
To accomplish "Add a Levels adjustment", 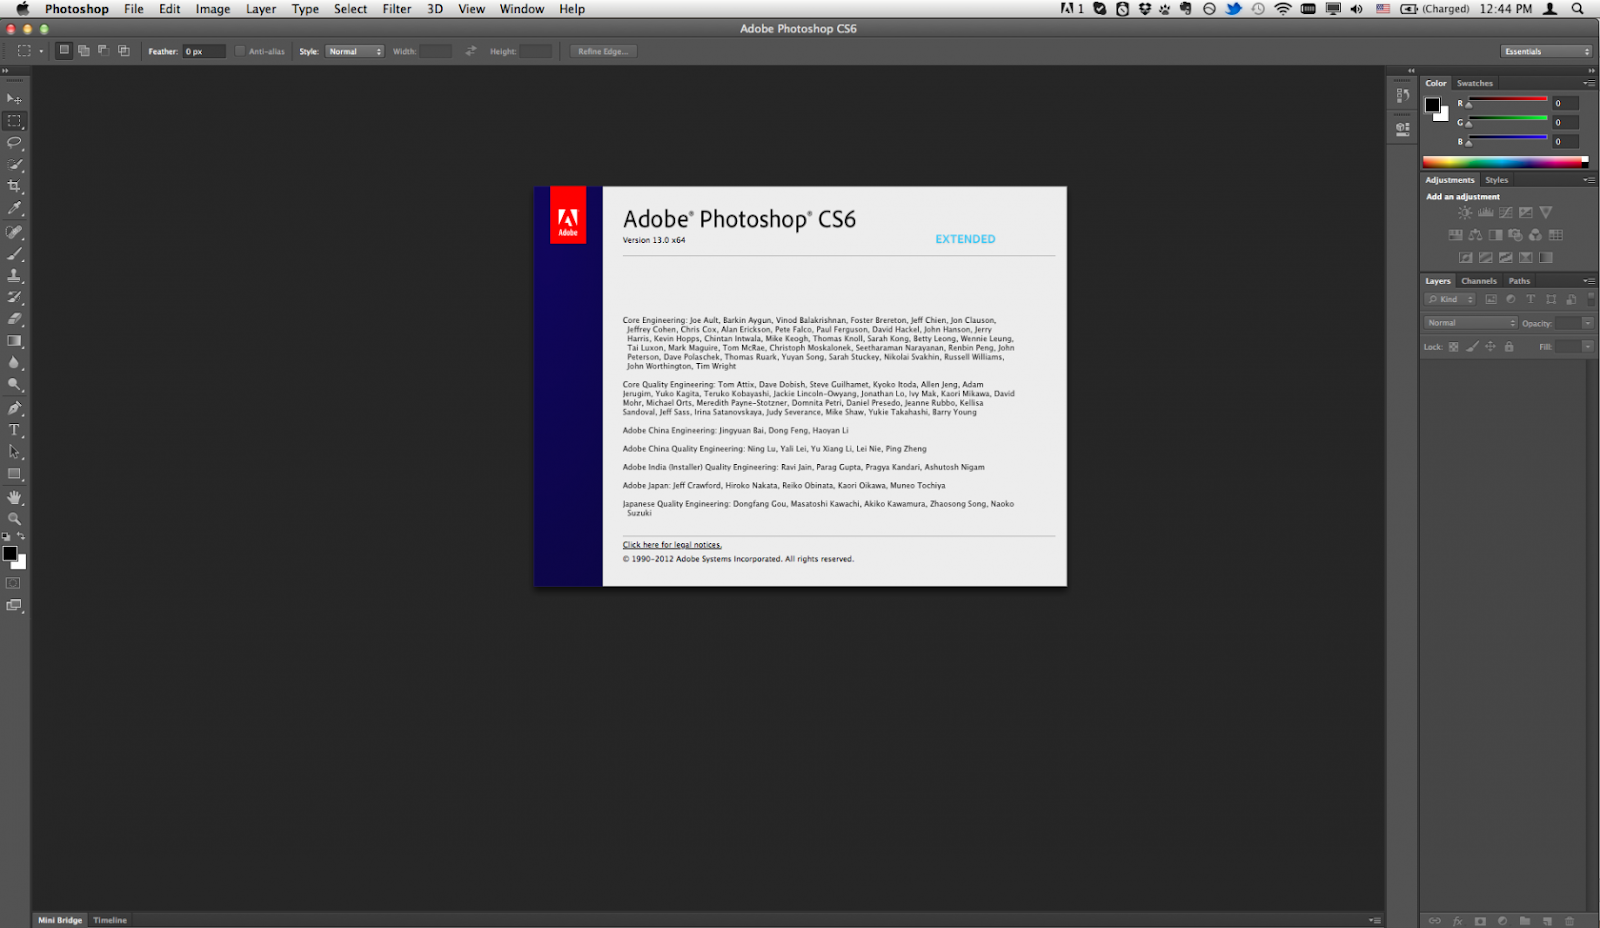I will click(1485, 213).
